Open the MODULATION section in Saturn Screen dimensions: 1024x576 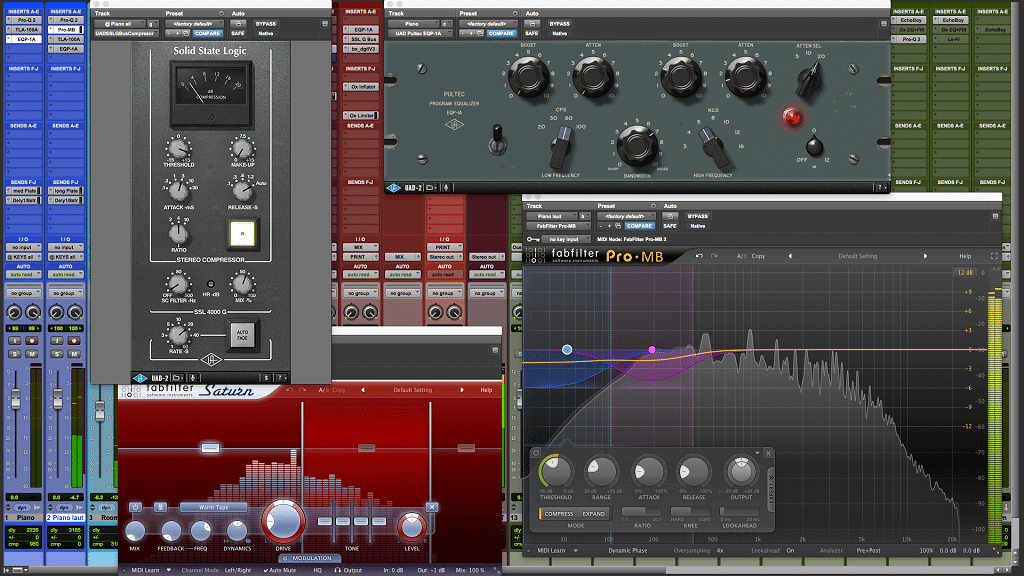308,558
